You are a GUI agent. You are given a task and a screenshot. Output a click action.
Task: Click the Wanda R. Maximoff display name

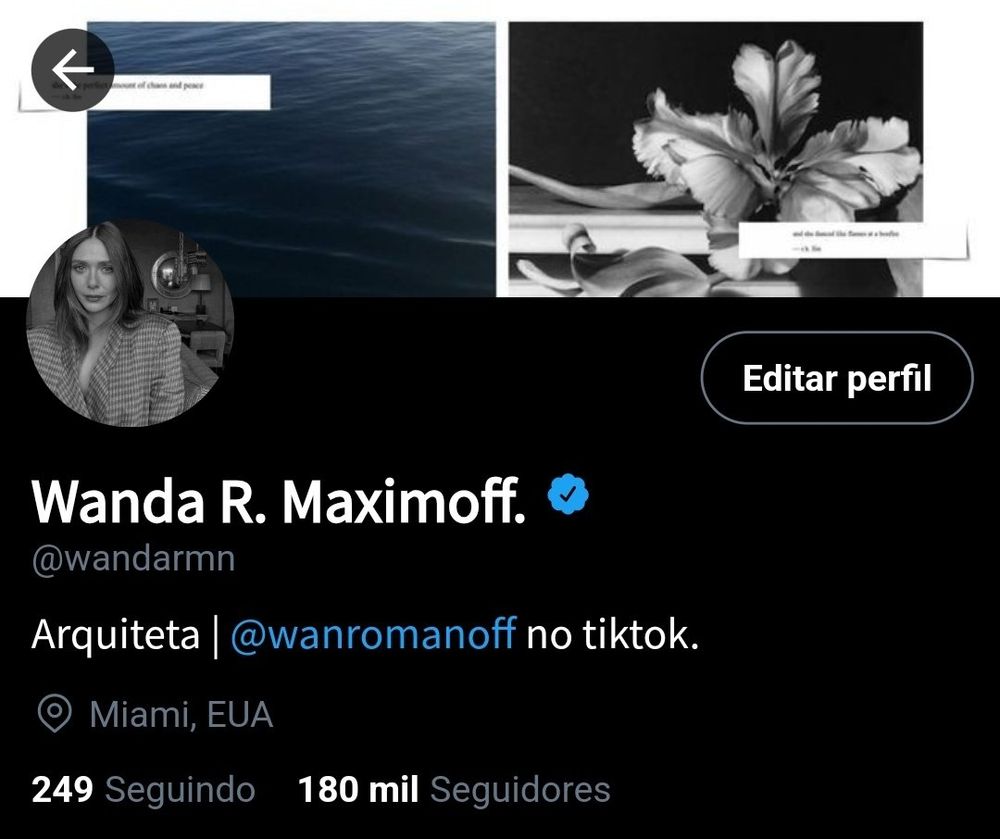pos(279,501)
